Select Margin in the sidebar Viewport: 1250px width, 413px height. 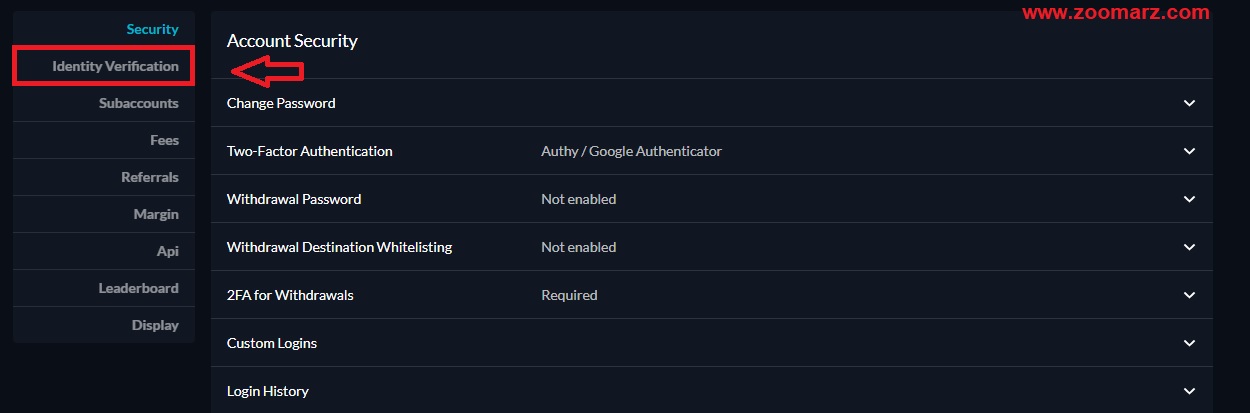click(x=156, y=214)
